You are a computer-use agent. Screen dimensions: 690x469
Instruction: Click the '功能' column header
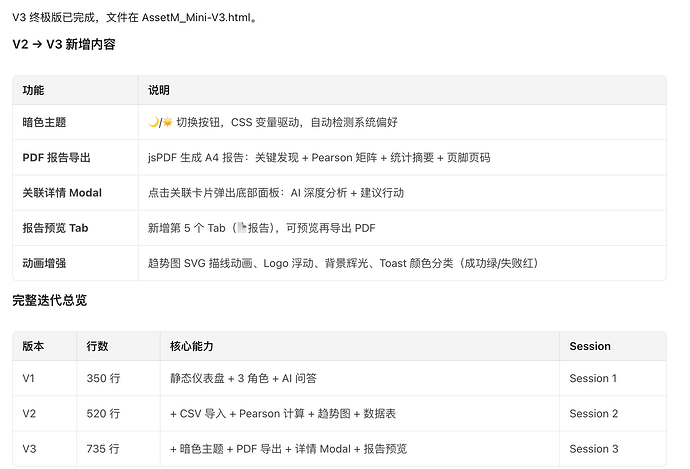tap(75, 90)
